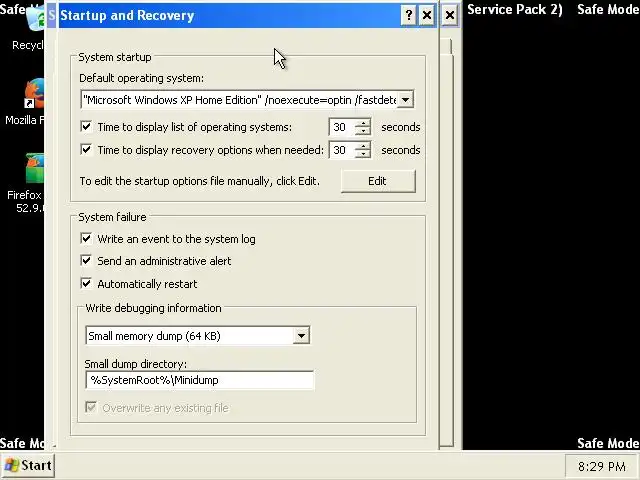This screenshot has width=640, height=480.
Task: Close the Startup and Recovery dialog
Action: 427,16
